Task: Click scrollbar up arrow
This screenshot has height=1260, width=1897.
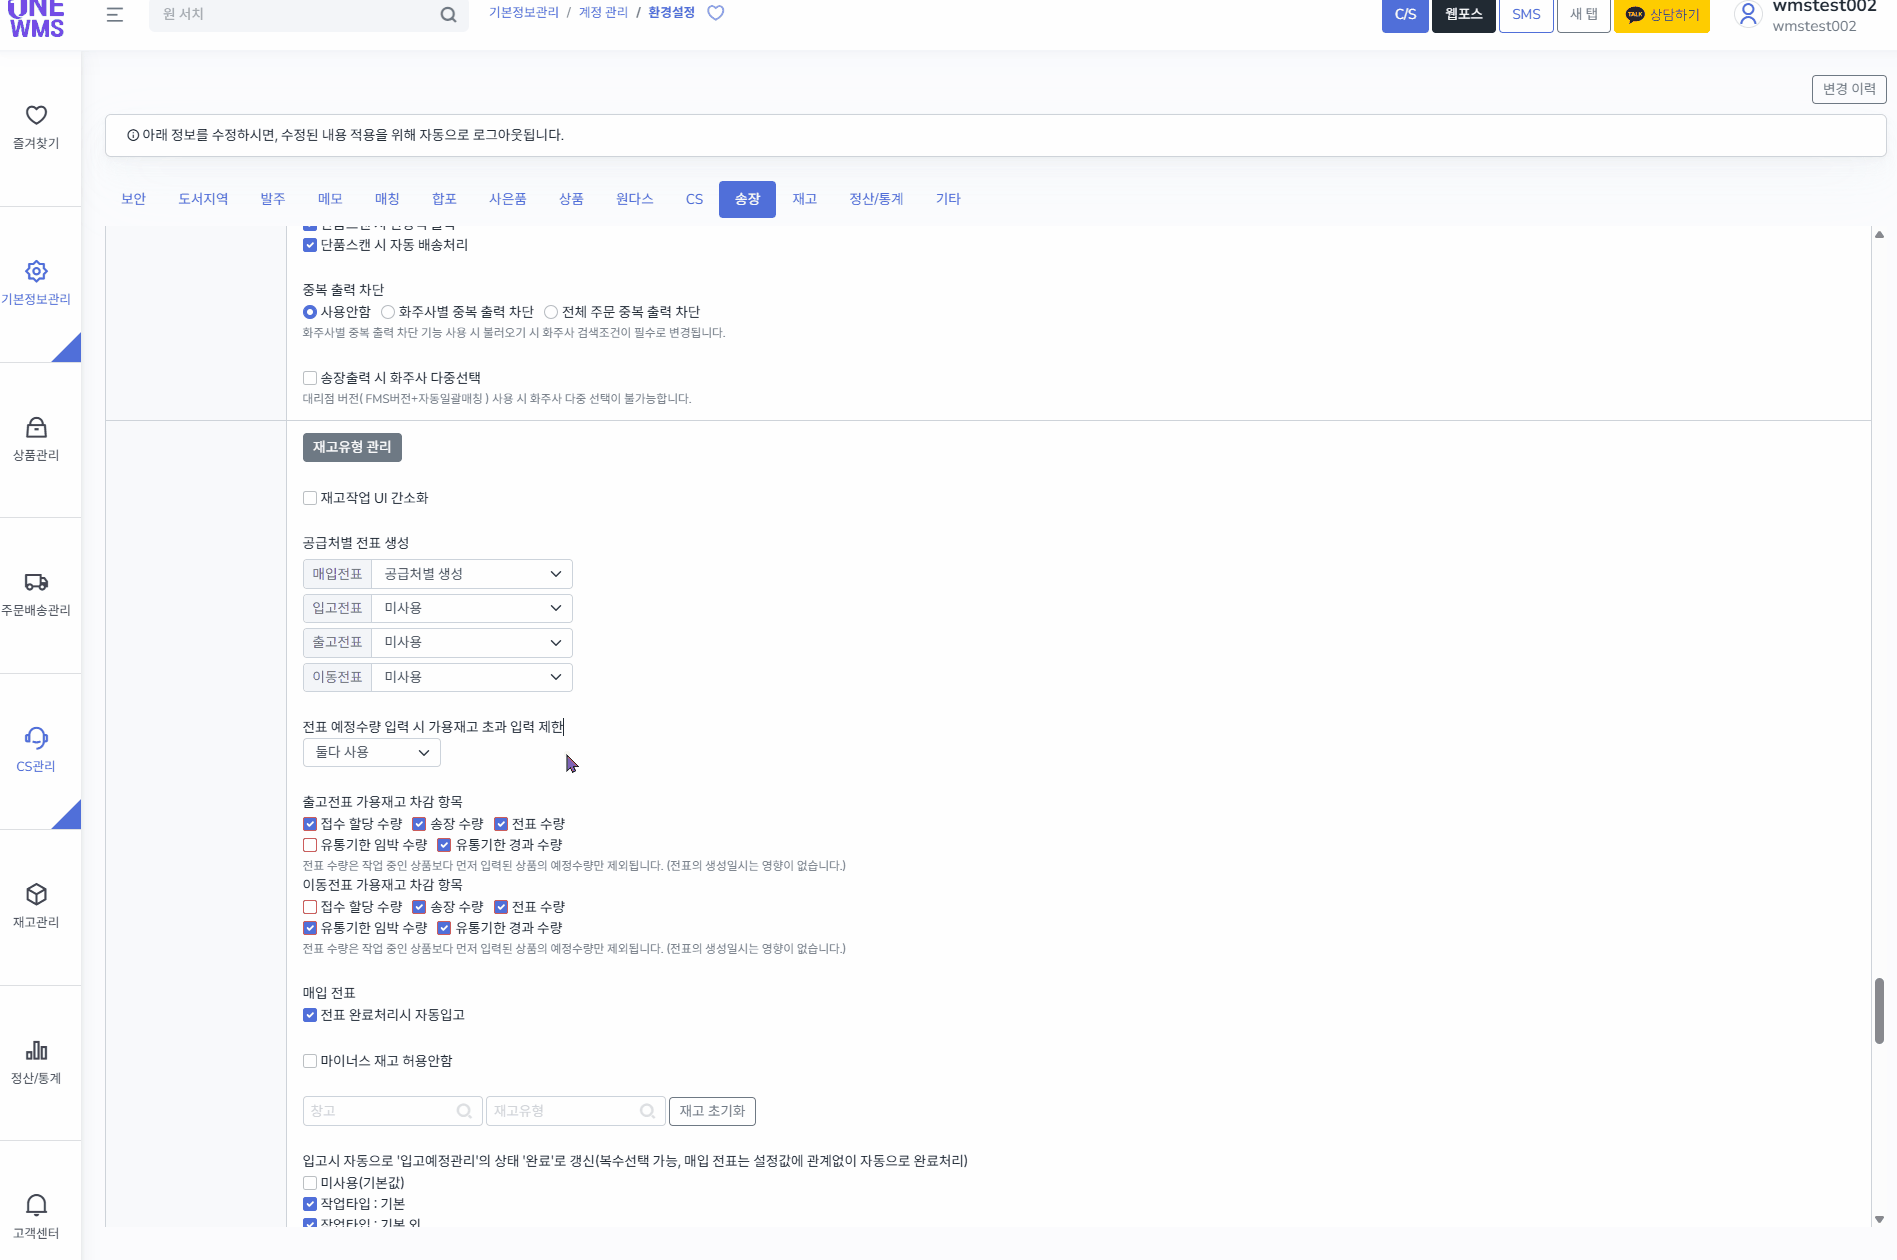Action: 1879,235
